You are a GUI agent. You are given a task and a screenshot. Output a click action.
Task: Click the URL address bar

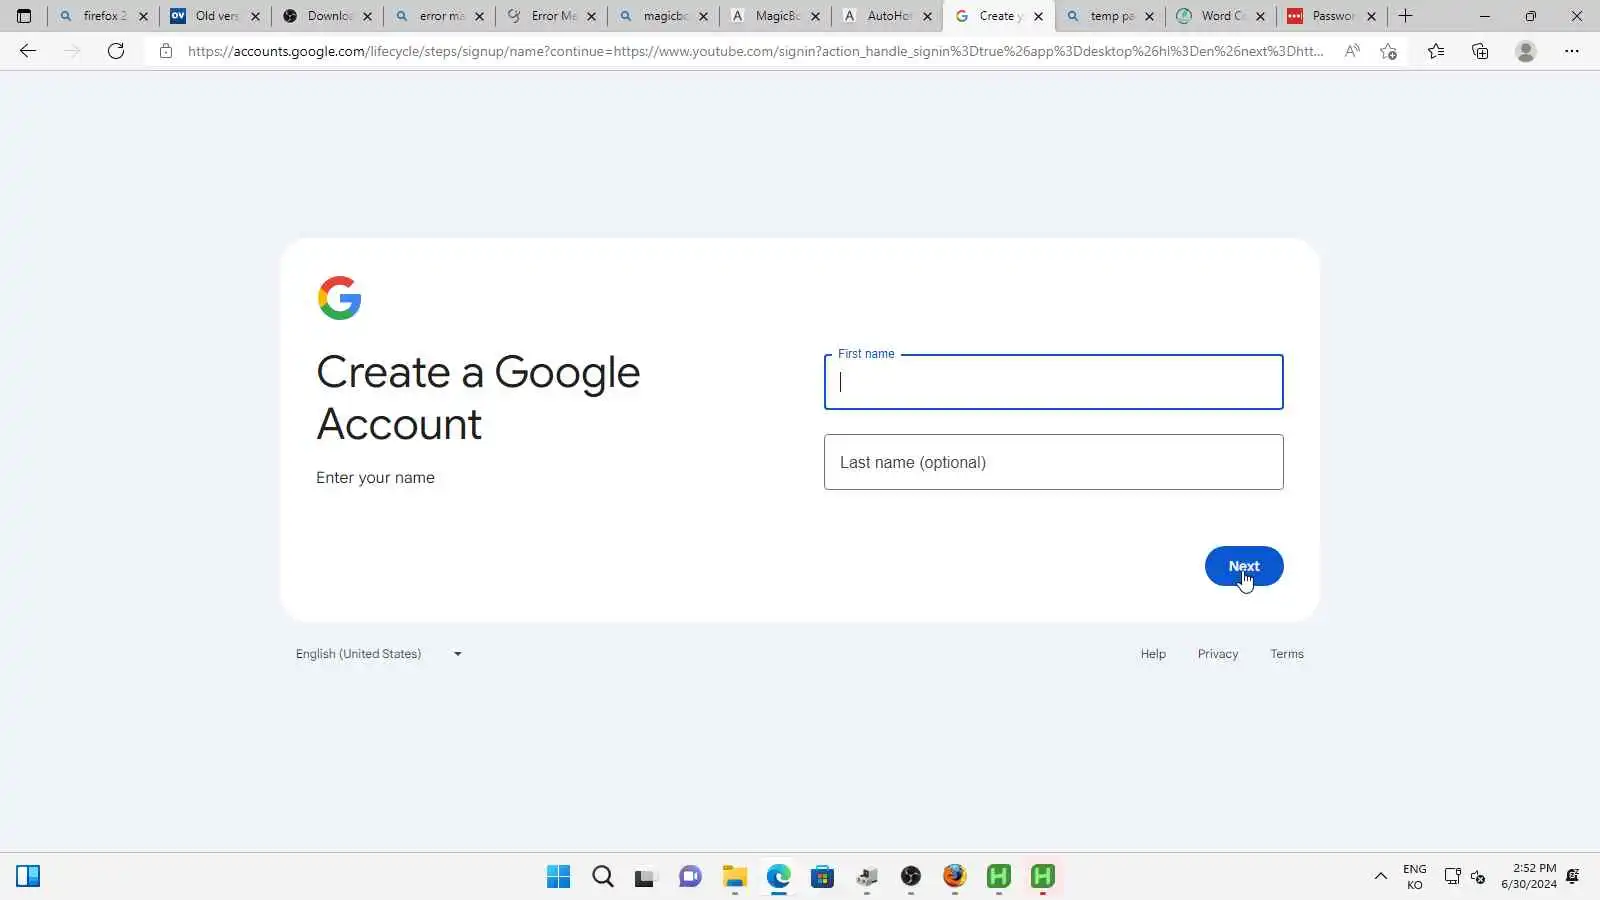(755, 51)
